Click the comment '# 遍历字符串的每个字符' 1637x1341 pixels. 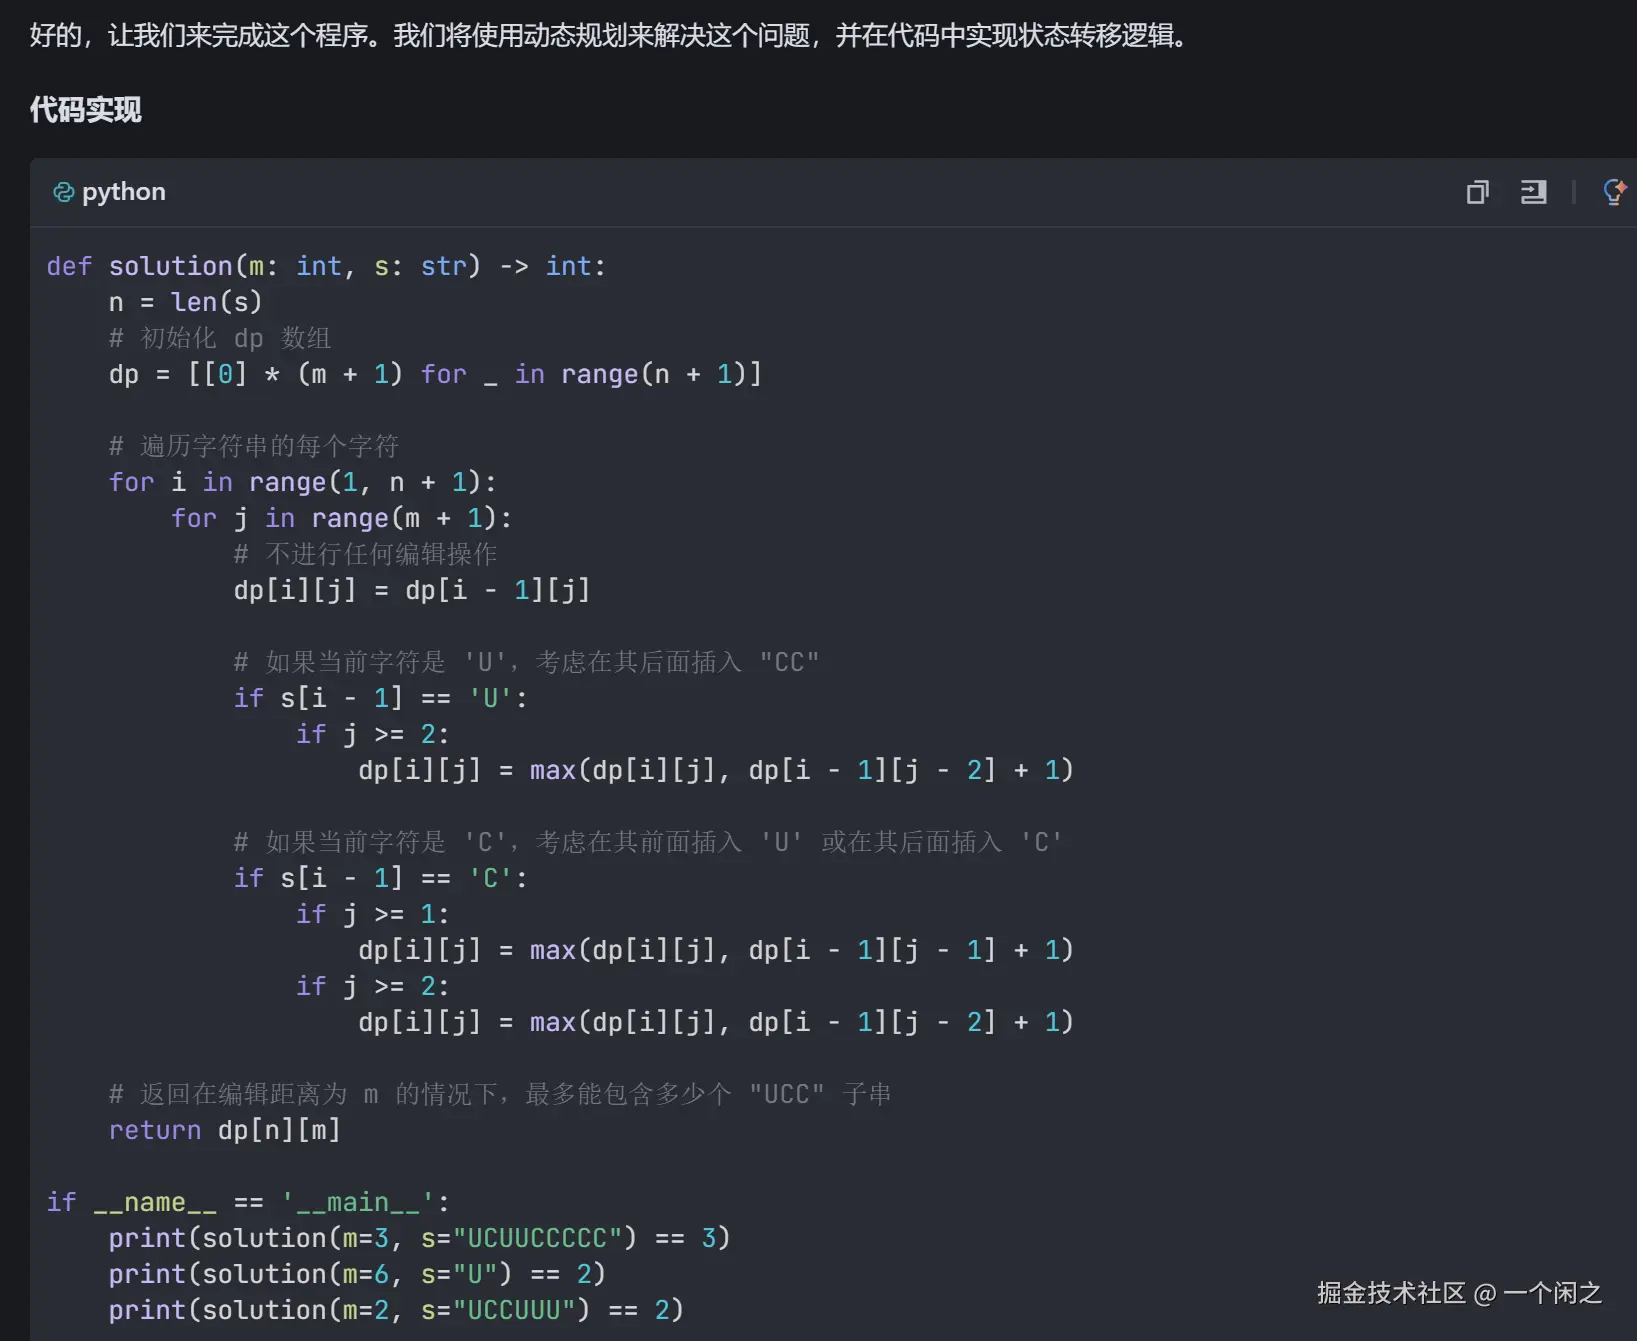click(254, 446)
